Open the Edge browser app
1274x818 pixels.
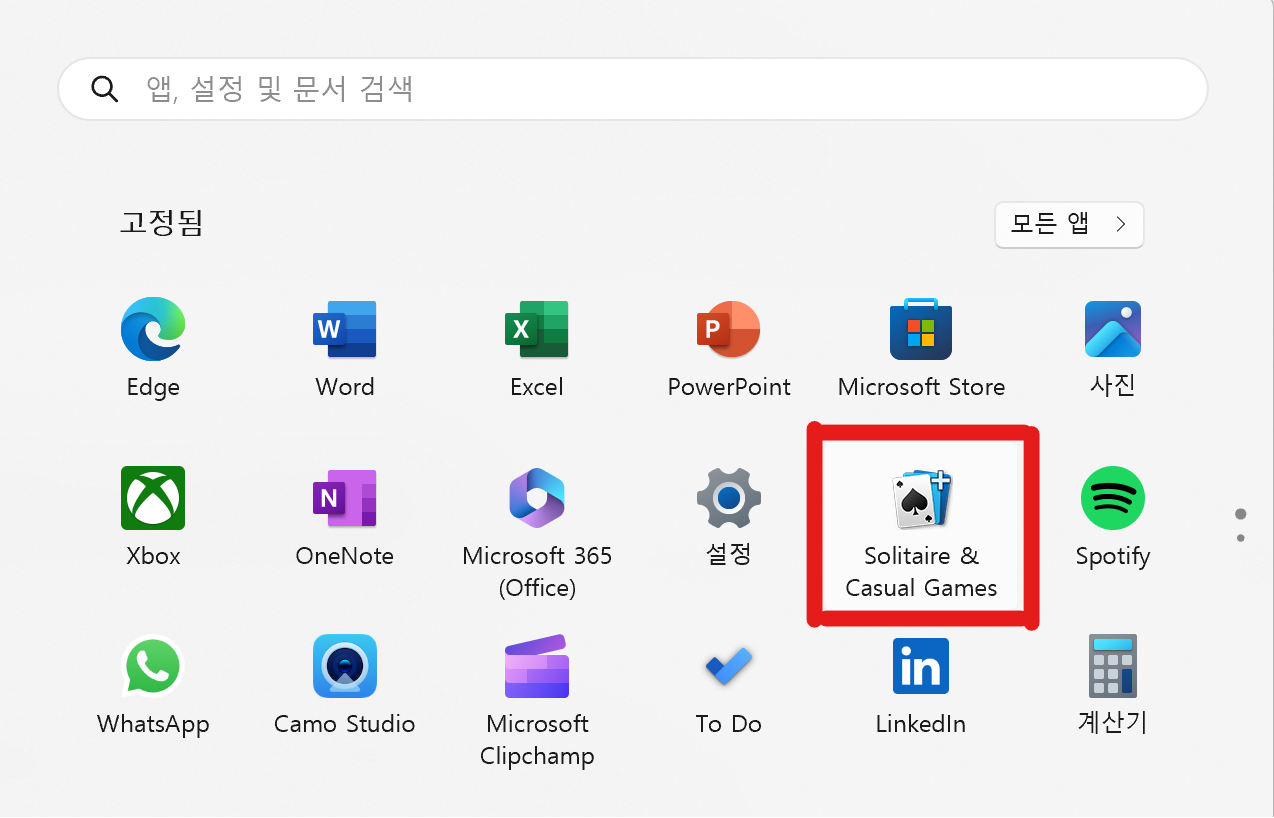click(x=153, y=349)
